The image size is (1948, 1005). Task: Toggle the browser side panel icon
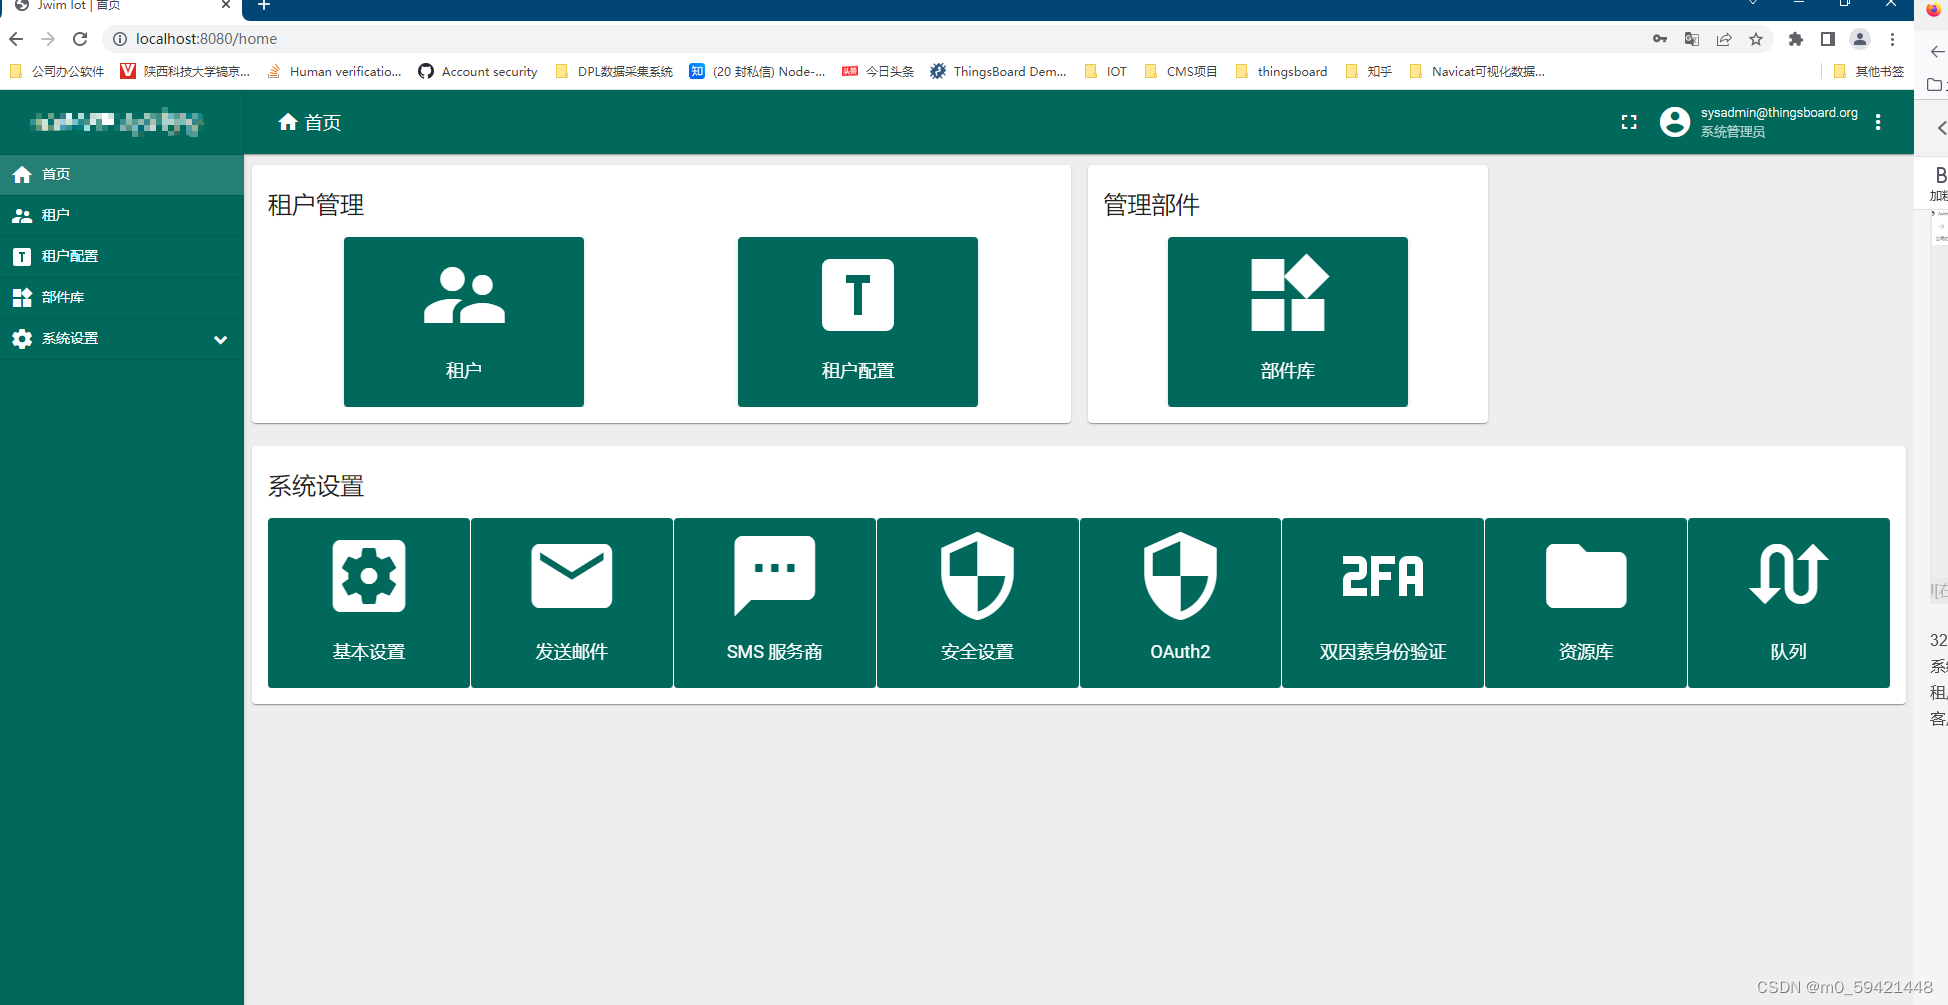1828,39
